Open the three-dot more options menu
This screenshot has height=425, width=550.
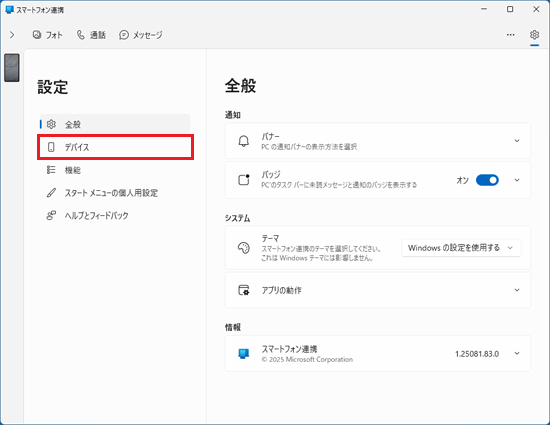tap(510, 35)
